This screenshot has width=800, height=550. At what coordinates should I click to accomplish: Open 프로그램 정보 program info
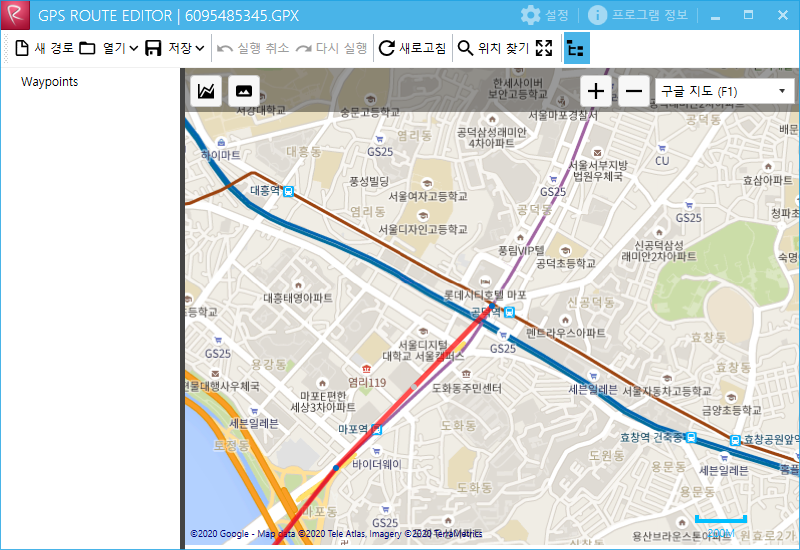click(x=649, y=15)
